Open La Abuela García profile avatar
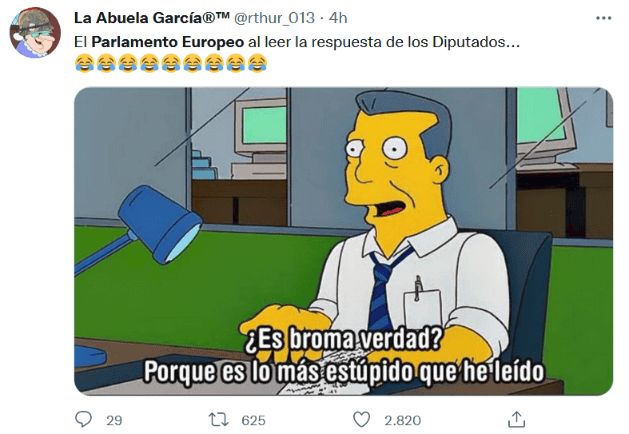The width and height of the screenshot is (629, 434). (35, 33)
